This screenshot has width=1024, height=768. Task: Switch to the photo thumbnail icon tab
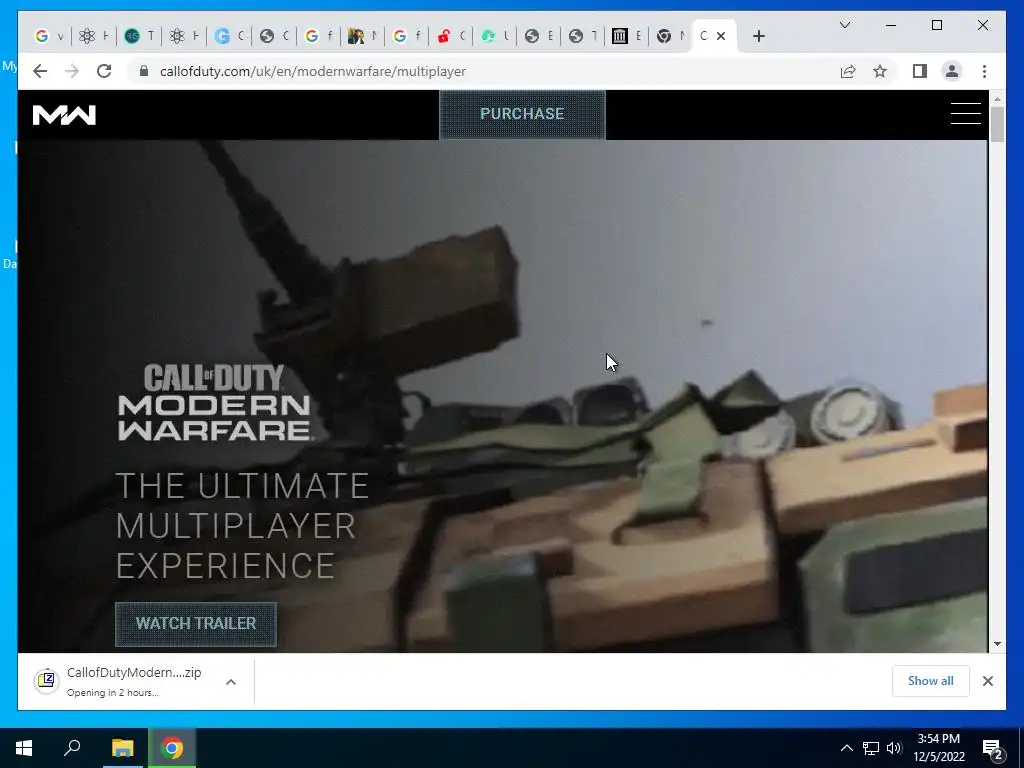tap(363, 36)
